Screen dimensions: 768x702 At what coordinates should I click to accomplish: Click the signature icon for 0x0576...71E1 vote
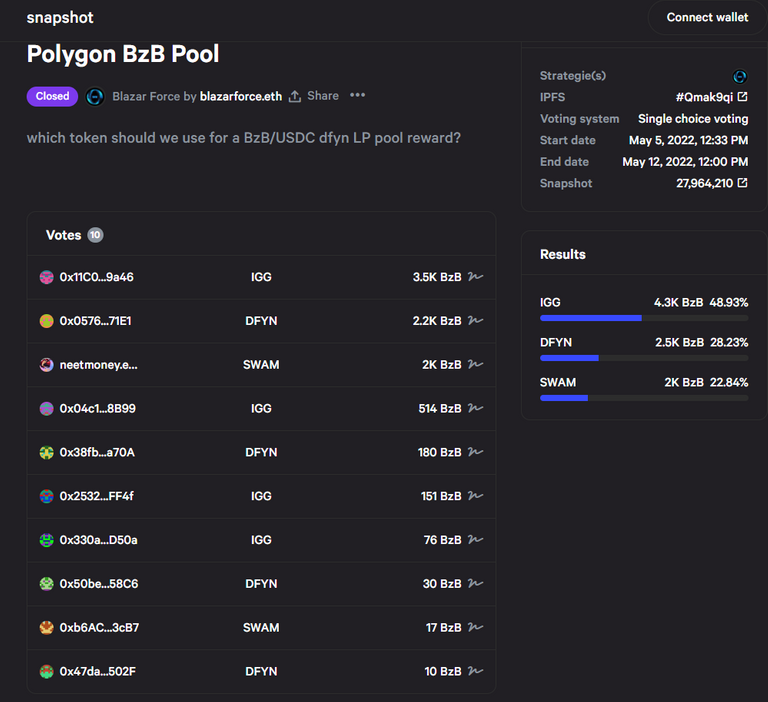tap(475, 320)
